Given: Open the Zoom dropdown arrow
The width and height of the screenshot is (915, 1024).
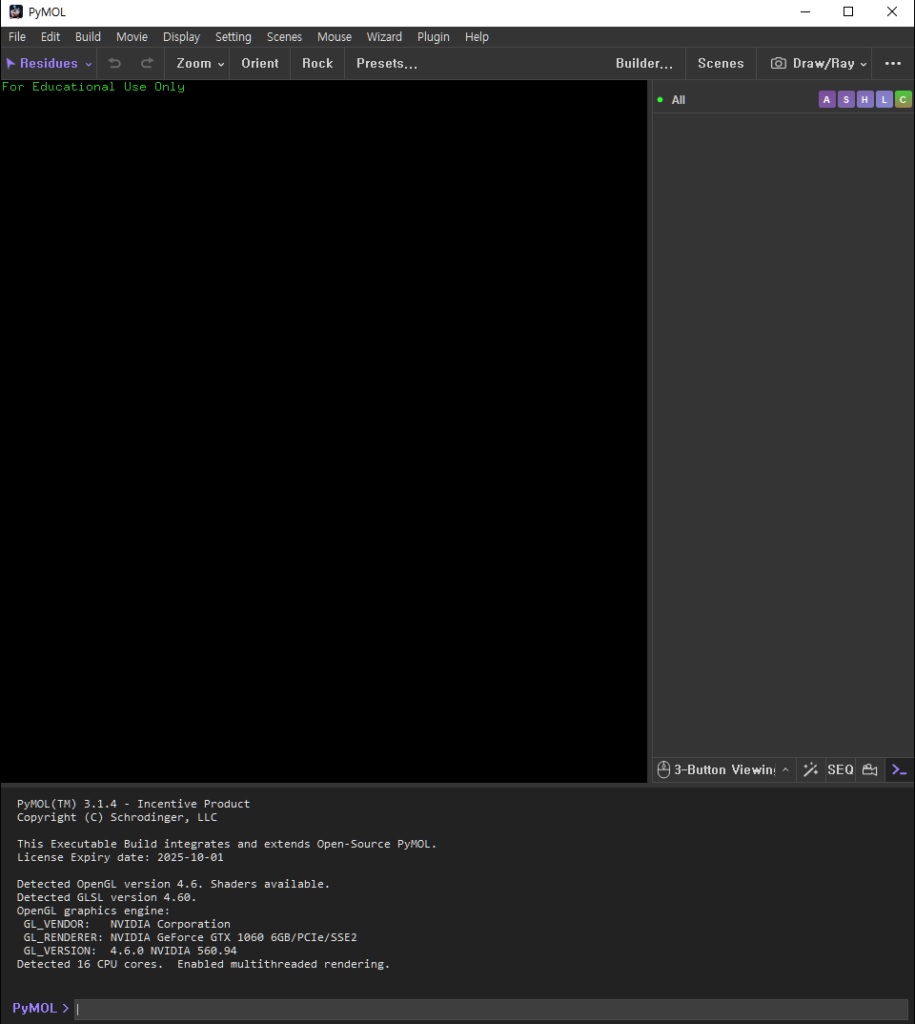Looking at the screenshot, I should [221, 64].
